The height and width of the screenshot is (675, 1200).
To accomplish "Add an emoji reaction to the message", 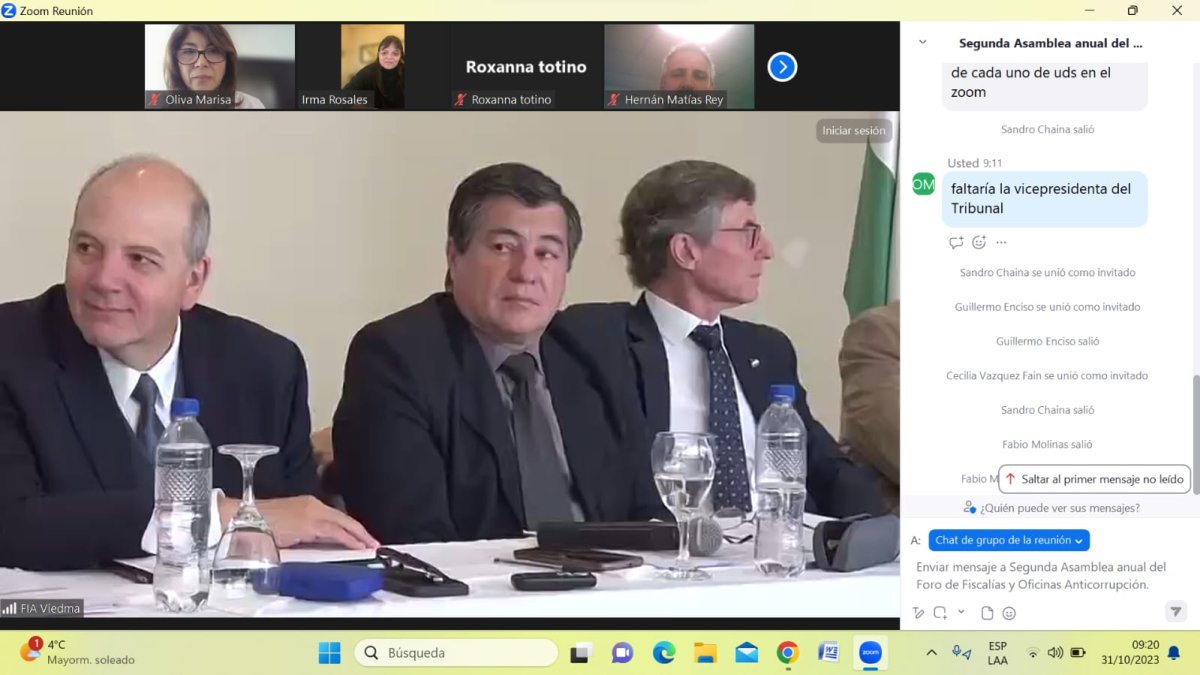I will (x=979, y=243).
